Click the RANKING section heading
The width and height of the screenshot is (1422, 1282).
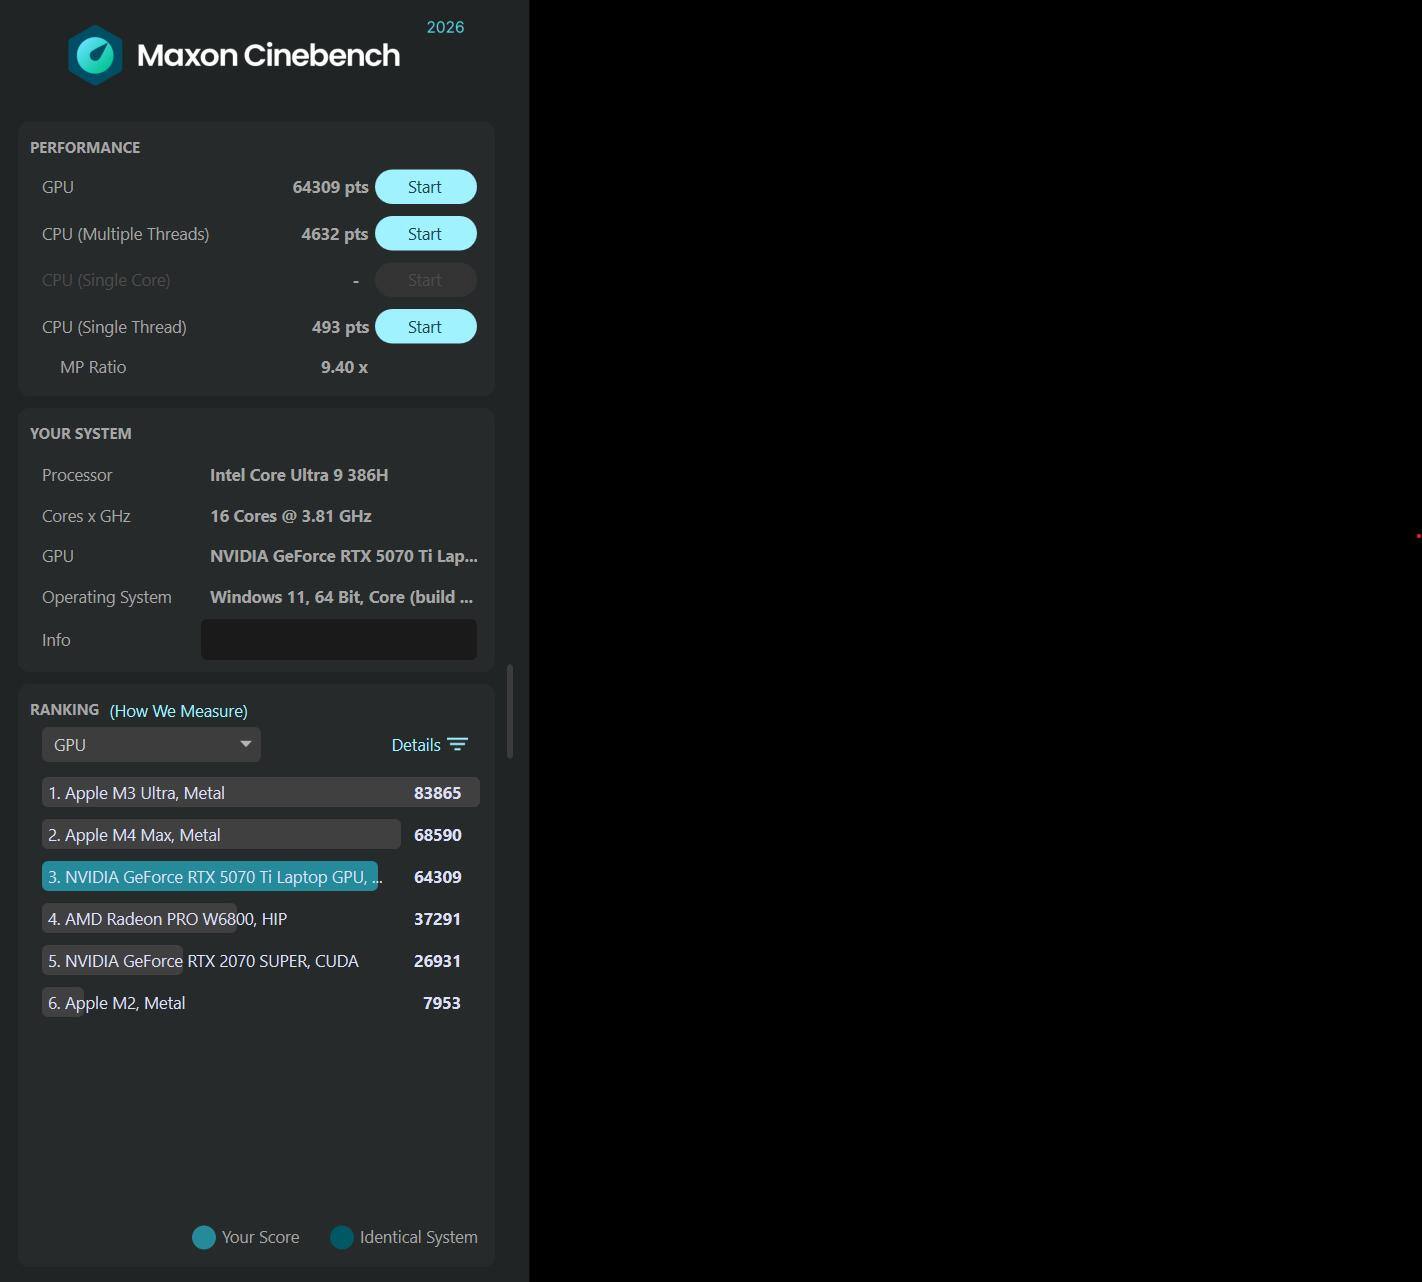click(65, 709)
